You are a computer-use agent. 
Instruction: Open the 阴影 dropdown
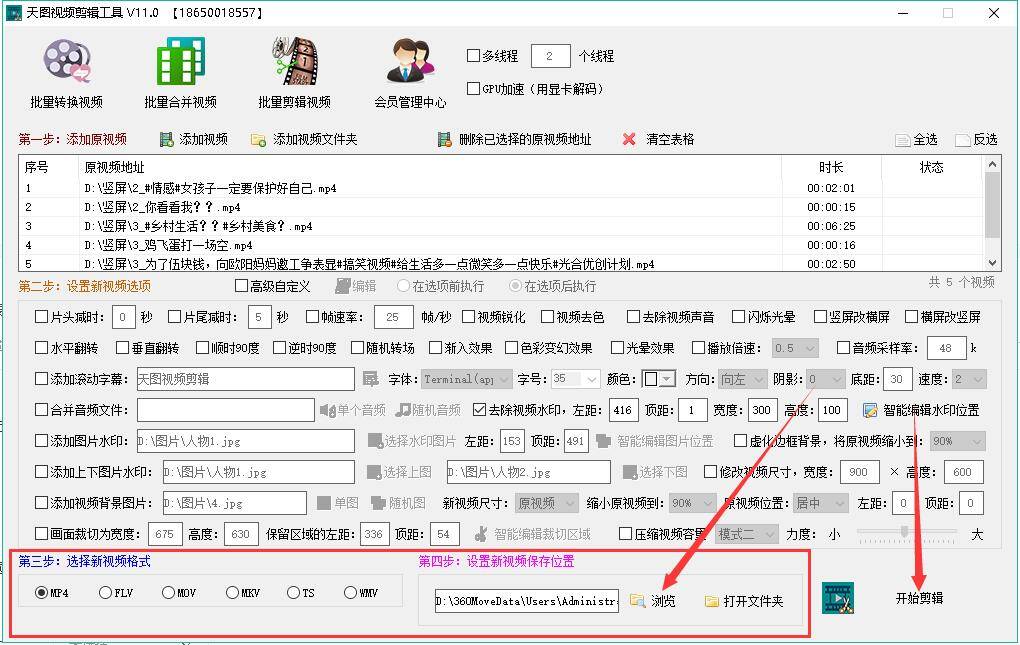[x=825, y=379]
